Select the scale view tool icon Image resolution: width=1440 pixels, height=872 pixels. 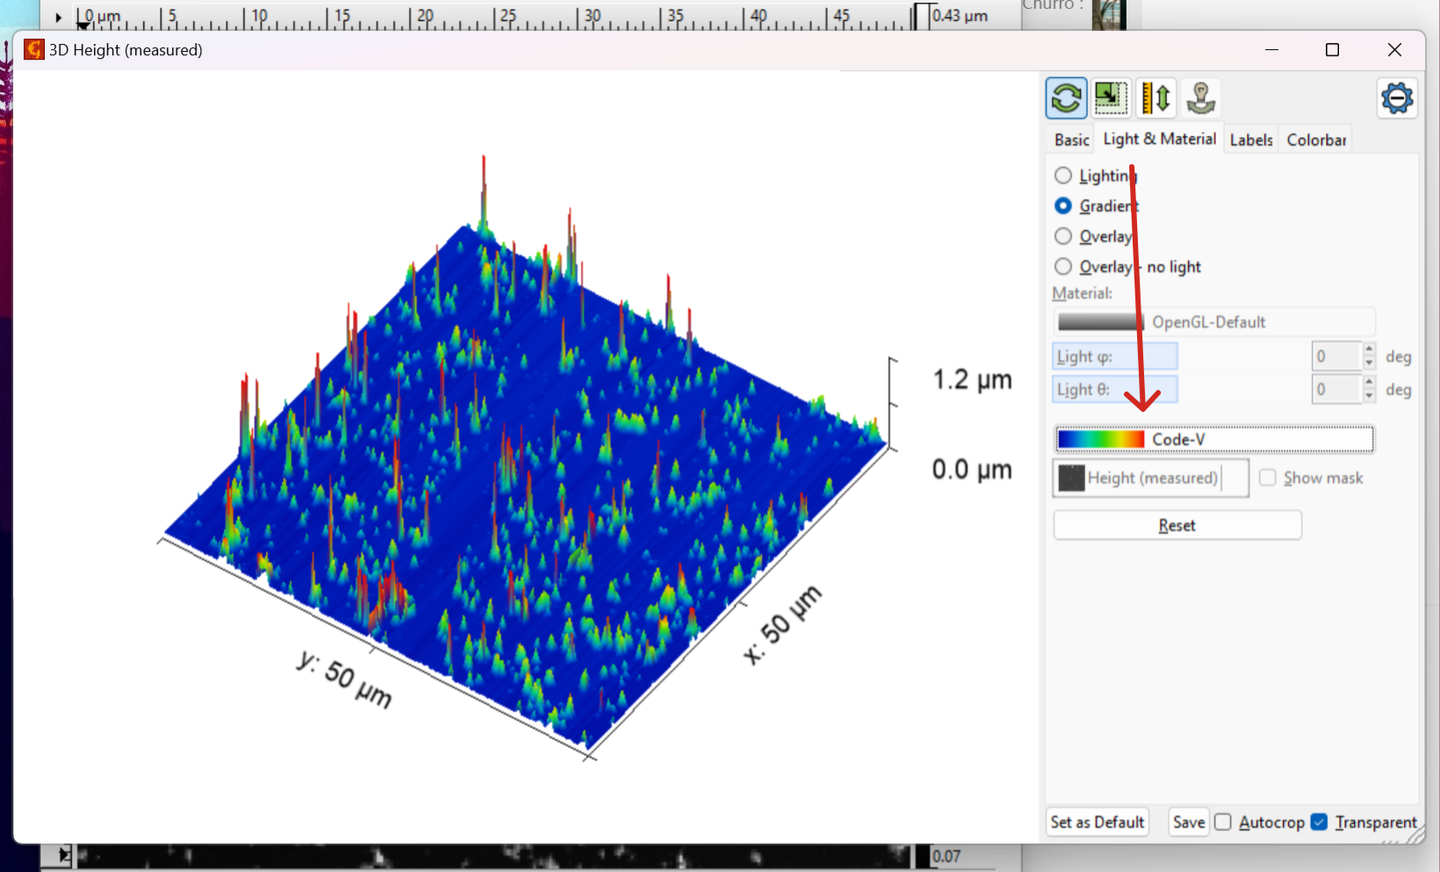pos(1111,98)
